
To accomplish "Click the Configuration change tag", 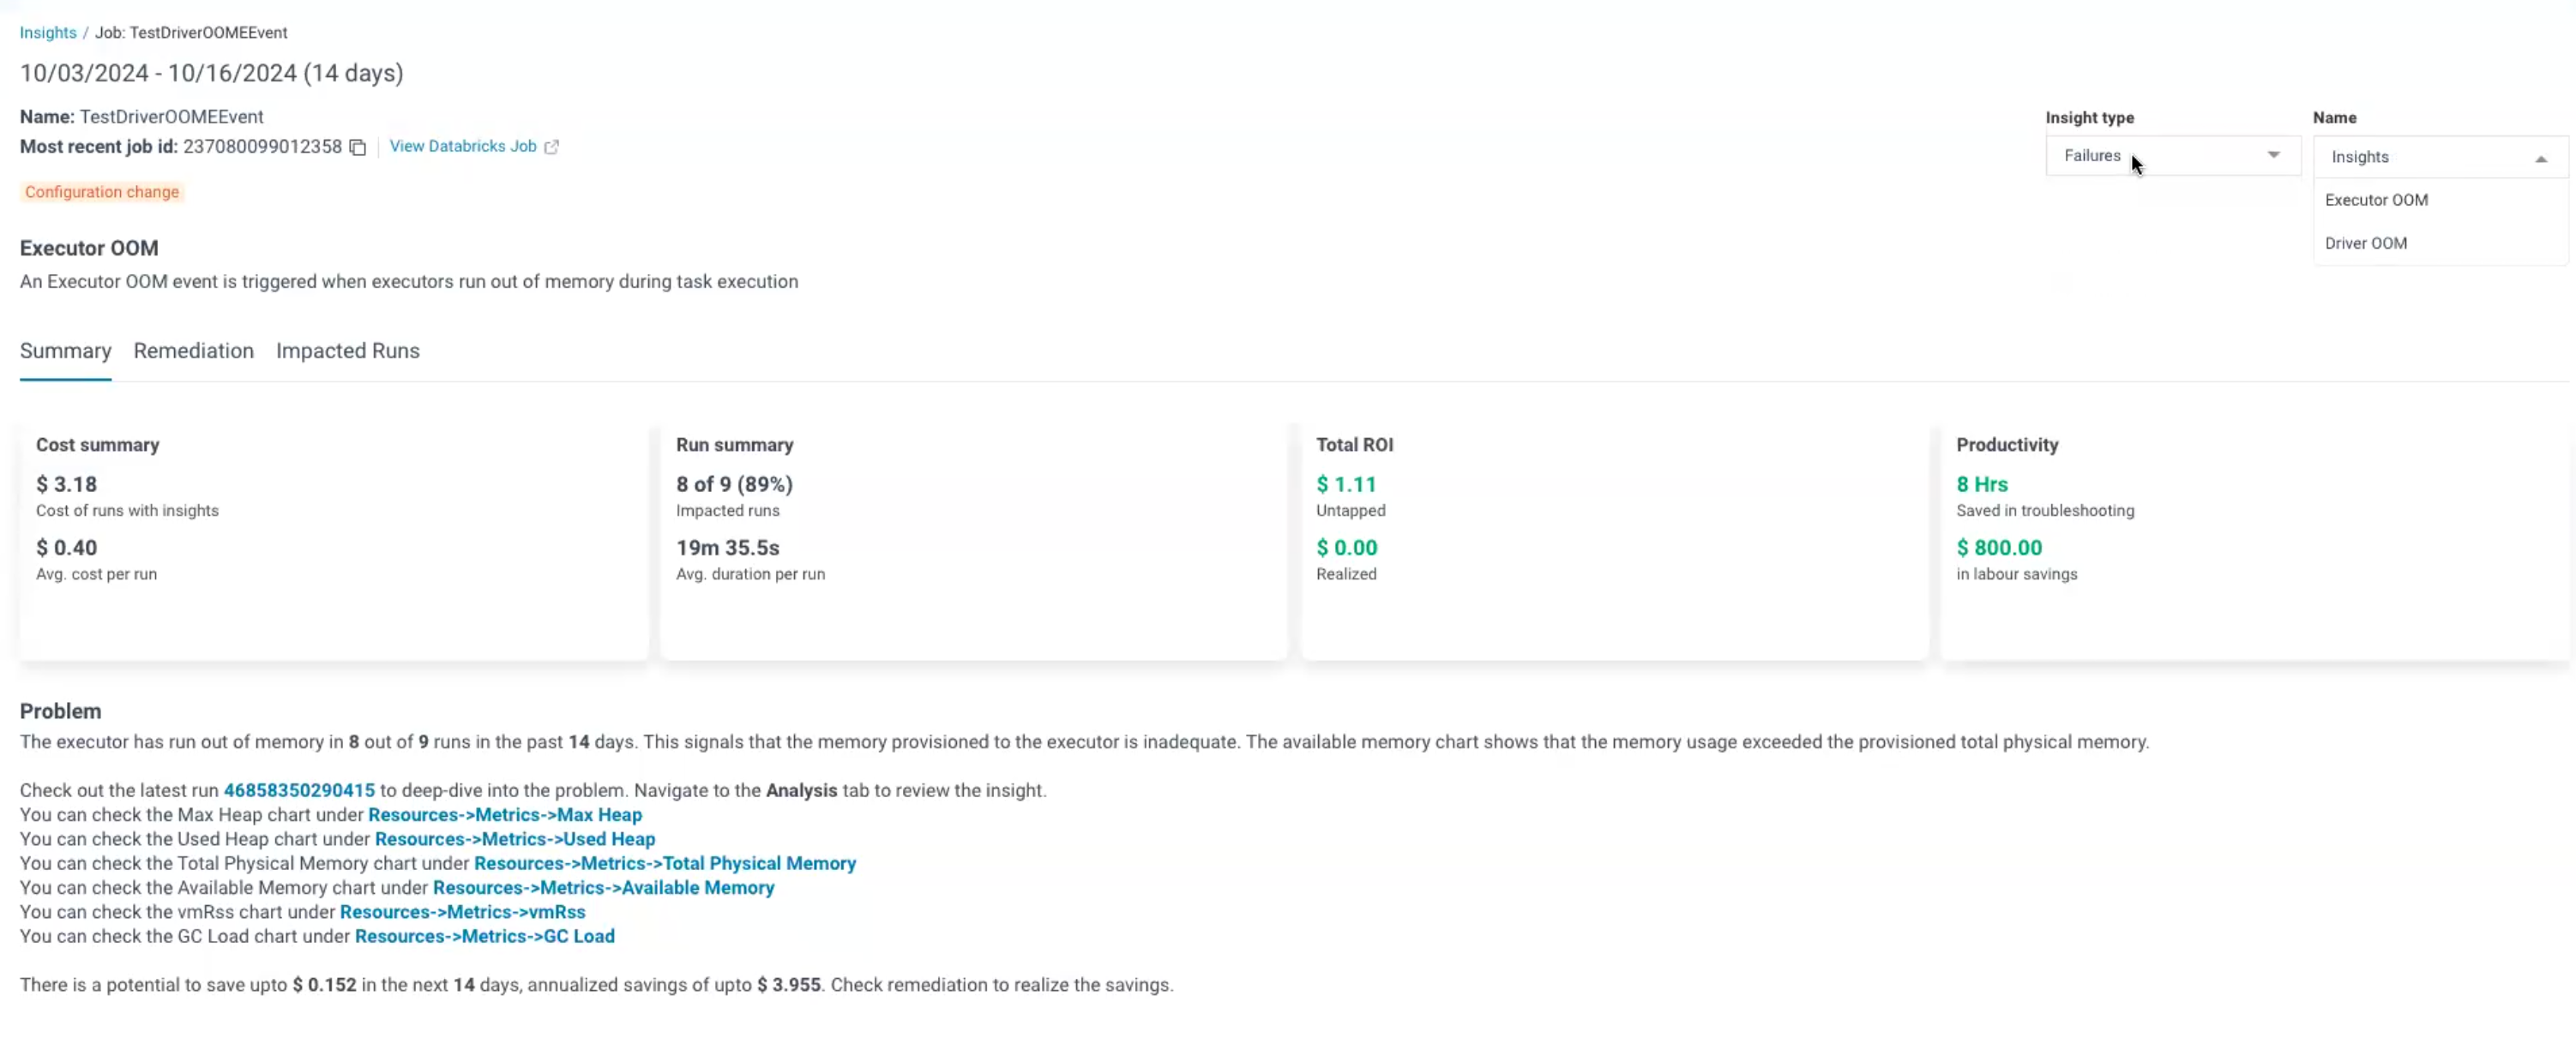I will click(102, 192).
